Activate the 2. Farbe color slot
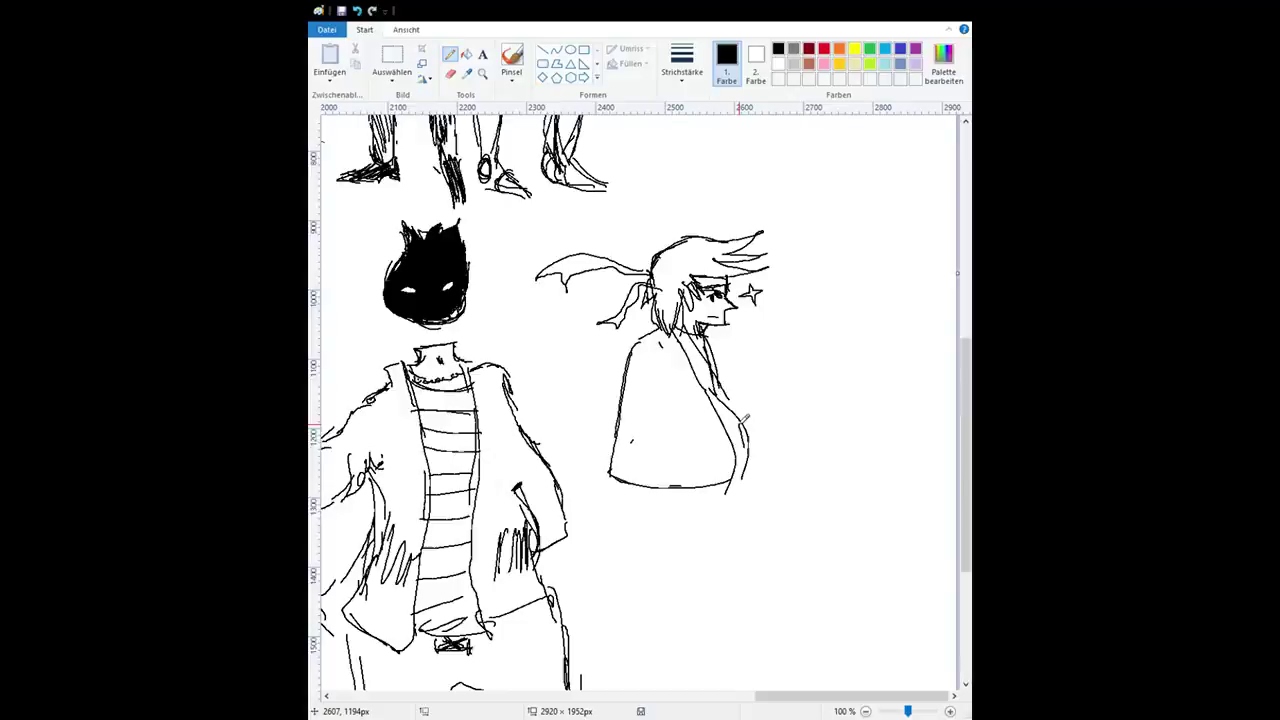This screenshot has width=1280, height=720. click(756, 63)
